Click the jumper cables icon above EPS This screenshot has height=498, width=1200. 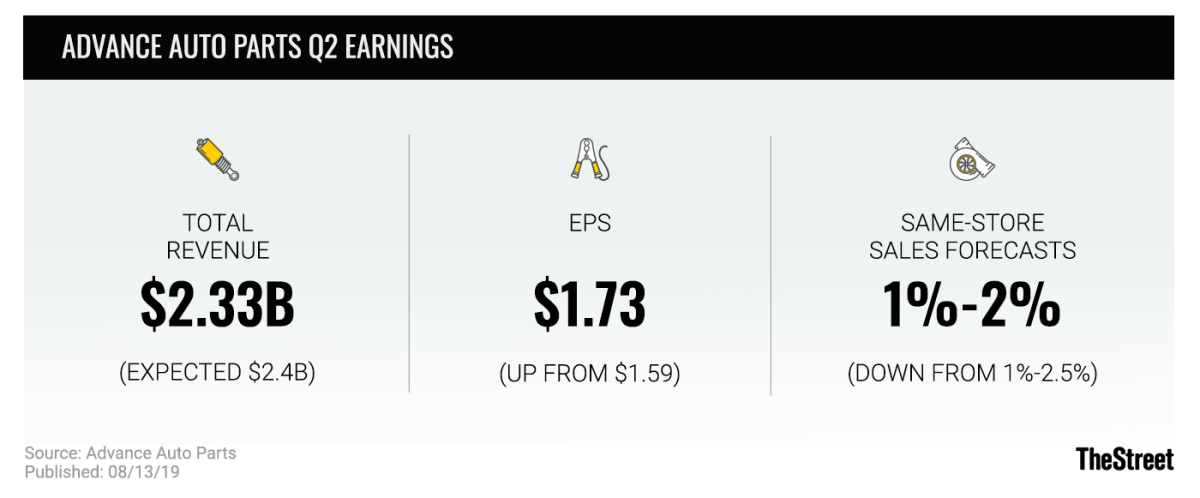tap(590, 159)
